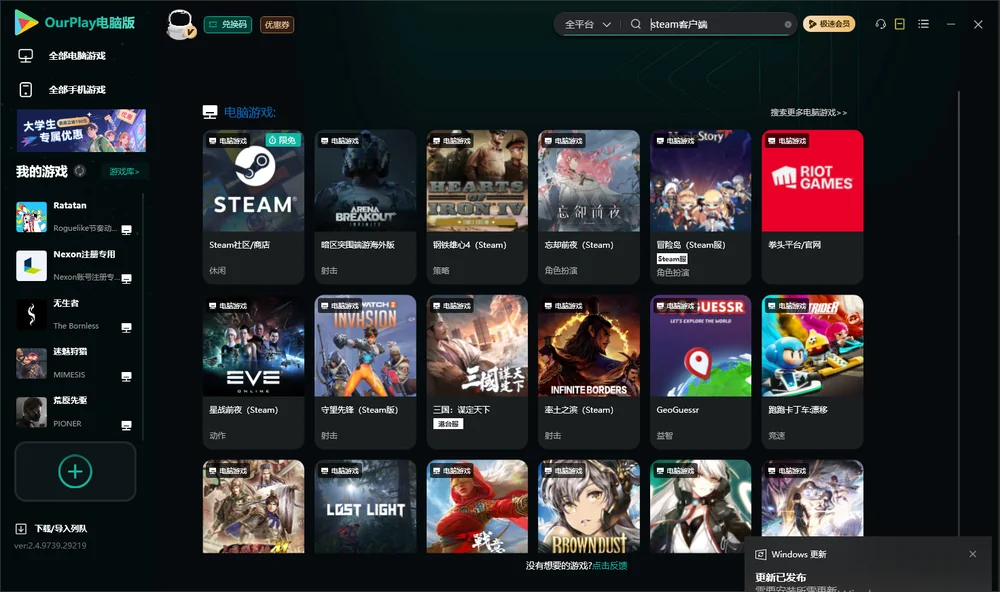Viewport: 1000px width, 592px height.
Task: Open 暗区突围端游海外版 Arena Breakout card
Action: click(x=365, y=207)
